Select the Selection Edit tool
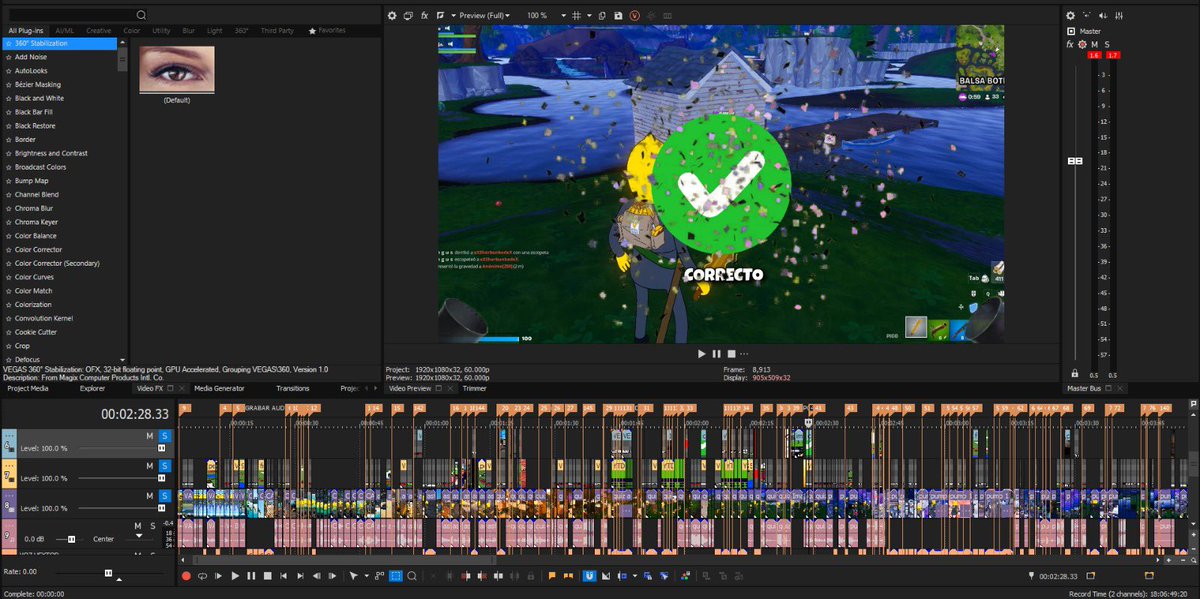This screenshot has height=599, width=1200. point(395,576)
